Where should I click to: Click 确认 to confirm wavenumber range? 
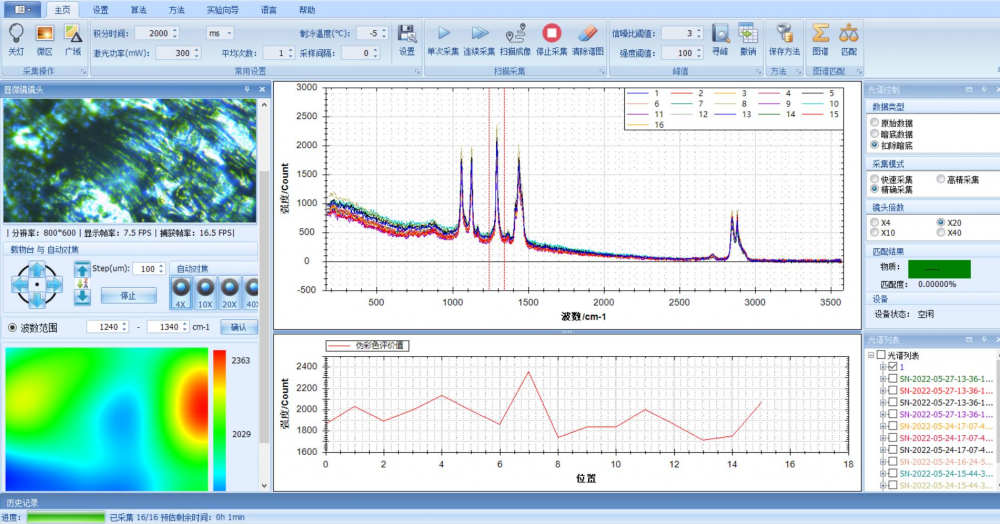pos(238,327)
